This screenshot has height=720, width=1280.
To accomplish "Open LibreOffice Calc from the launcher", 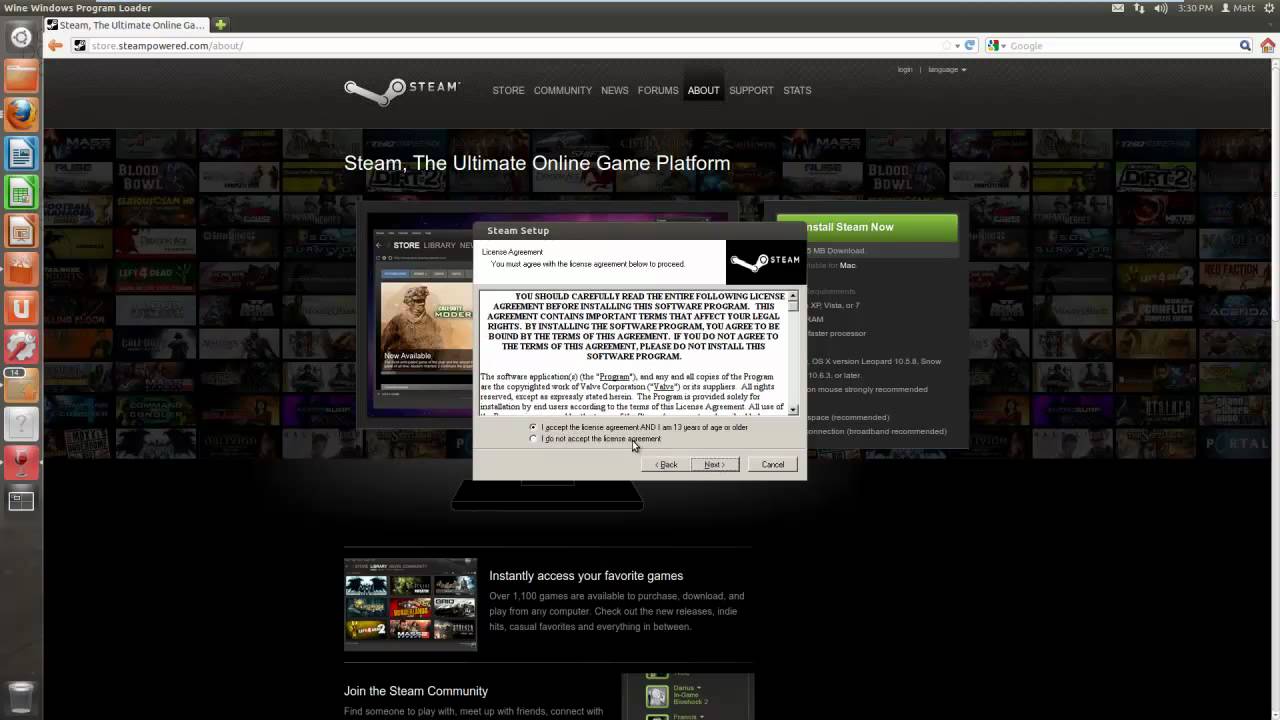I will (21, 192).
